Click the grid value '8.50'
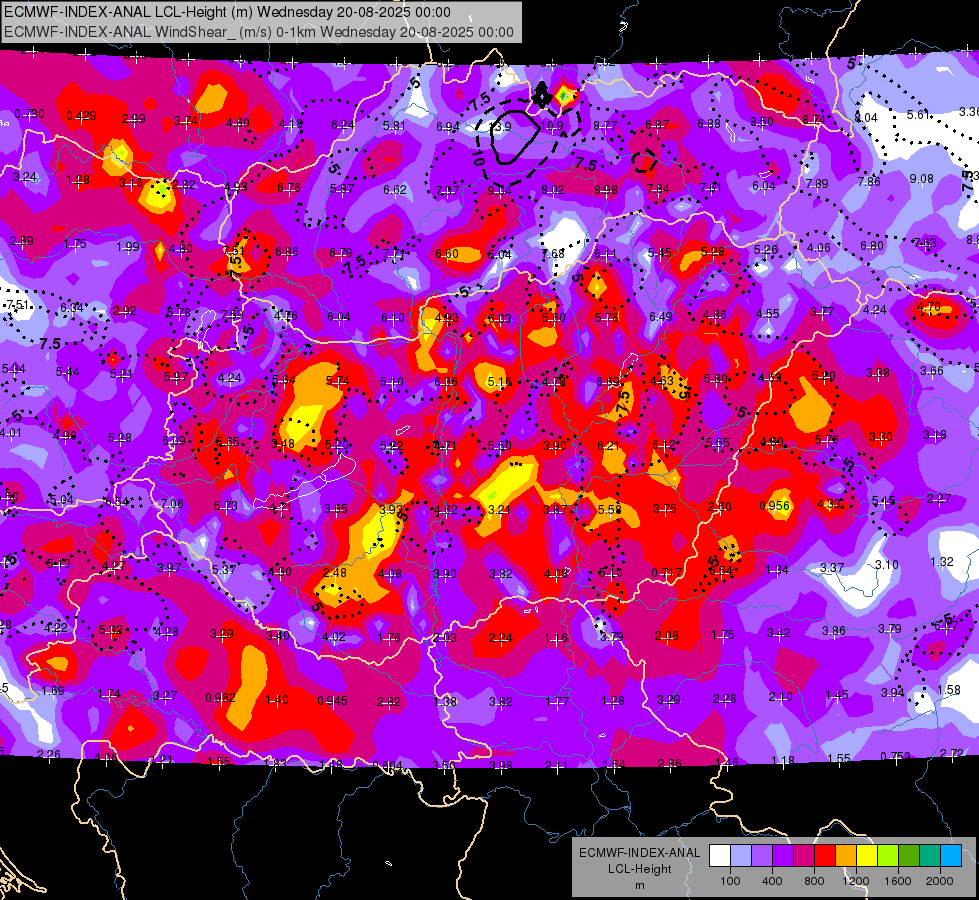The image size is (979, 900). coord(762,122)
